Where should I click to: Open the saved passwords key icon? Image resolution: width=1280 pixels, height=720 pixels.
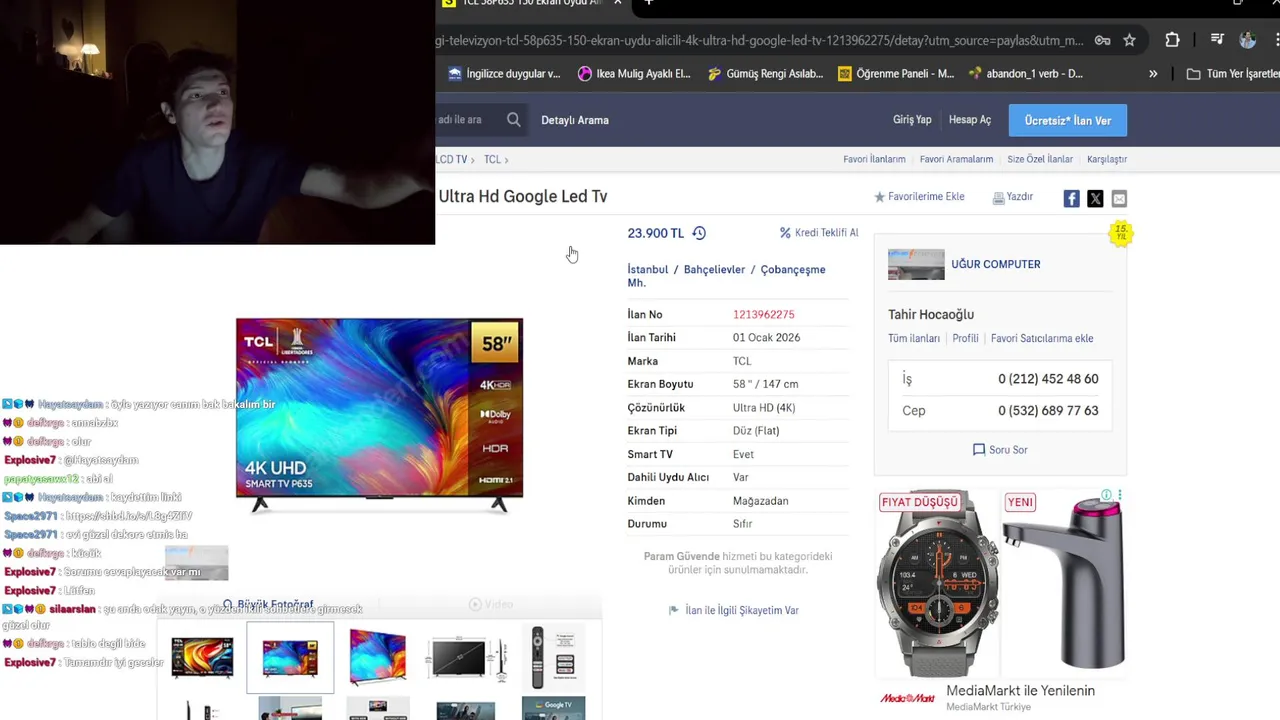tap(1102, 40)
